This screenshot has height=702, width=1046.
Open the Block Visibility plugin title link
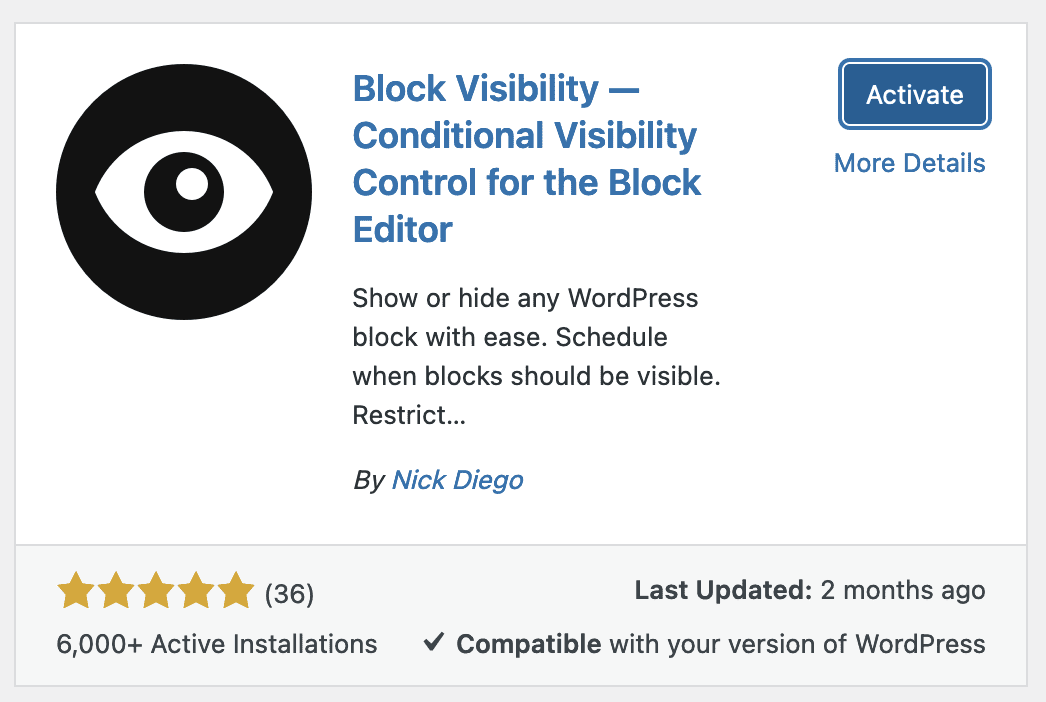(527, 159)
